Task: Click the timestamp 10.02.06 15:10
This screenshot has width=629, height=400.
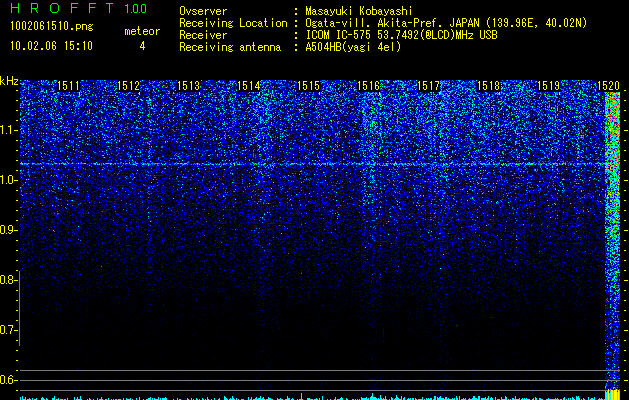Action: coord(51,46)
